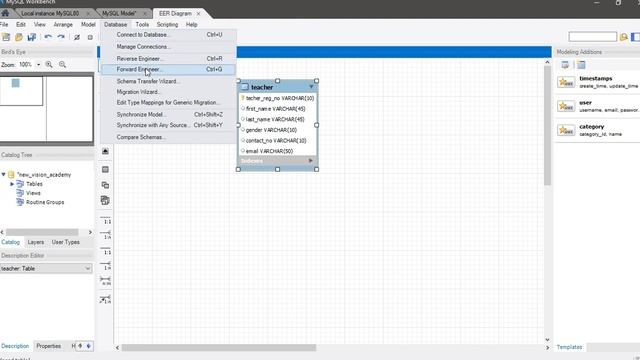Open the File menu

tap(4, 24)
